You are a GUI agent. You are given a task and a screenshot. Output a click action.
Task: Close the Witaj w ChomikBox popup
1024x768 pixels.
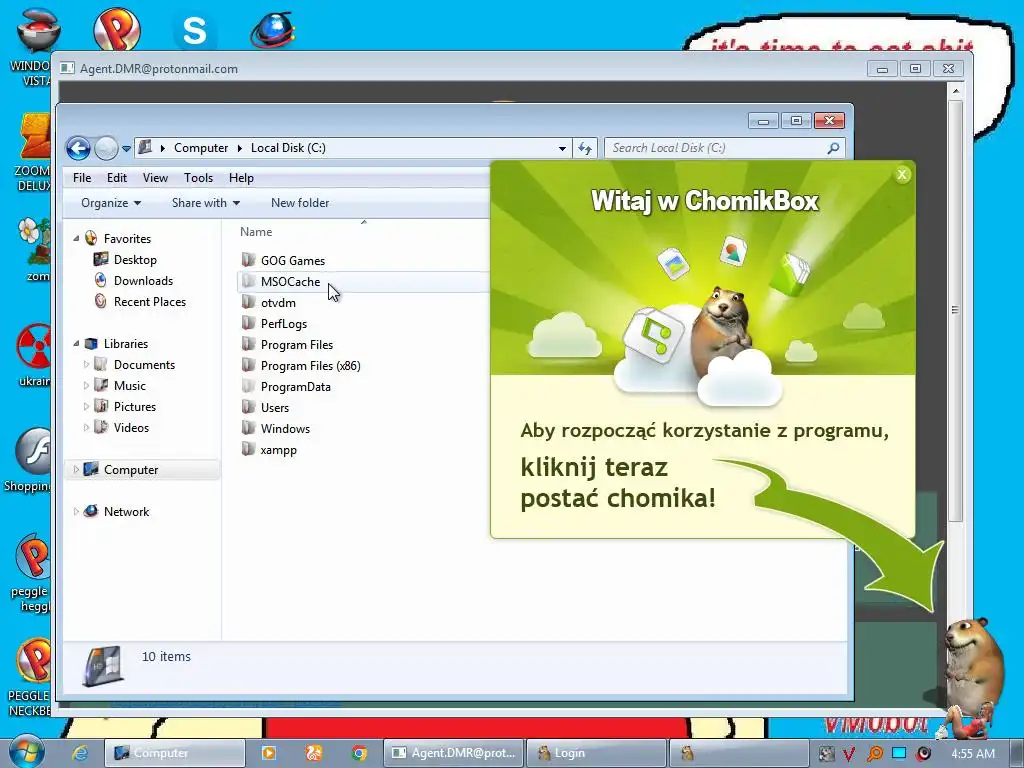(x=902, y=174)
